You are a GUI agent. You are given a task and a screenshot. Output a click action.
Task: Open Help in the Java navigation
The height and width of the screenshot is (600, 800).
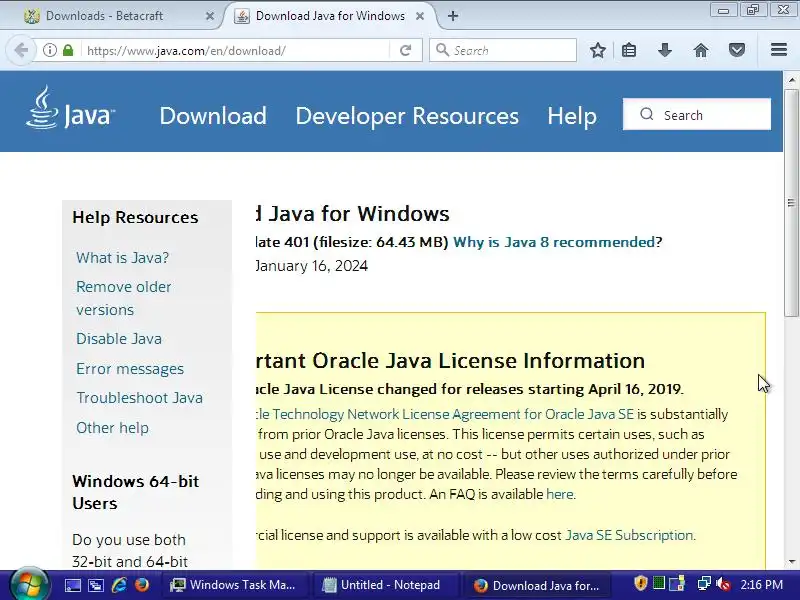[571, 116]
